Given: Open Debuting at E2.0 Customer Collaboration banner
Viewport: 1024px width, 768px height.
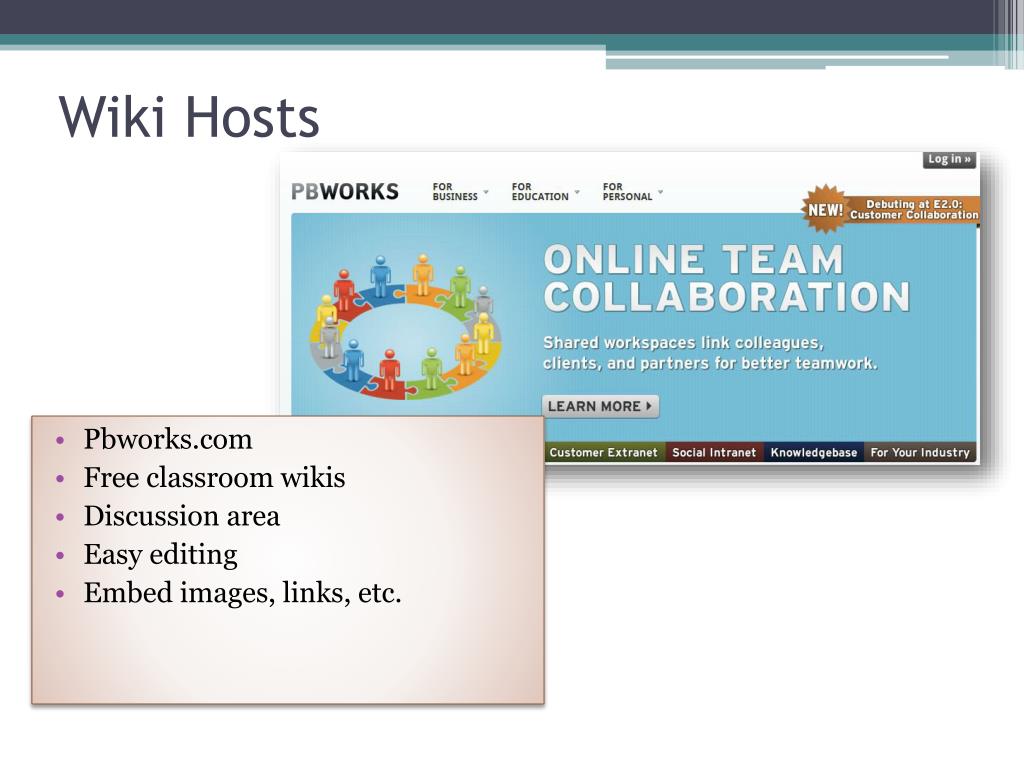Looking at the screenshot, I should pyautogui.click(x=914, y=210).
